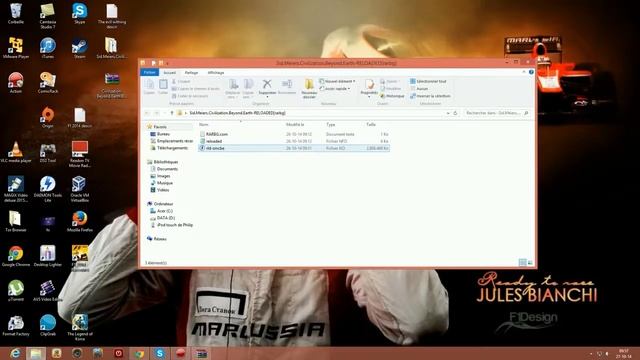Click the Chrome icon on the taskbar
Image resolution: width=640 pixels, height=360 pixels.
[x=139, y=353]
